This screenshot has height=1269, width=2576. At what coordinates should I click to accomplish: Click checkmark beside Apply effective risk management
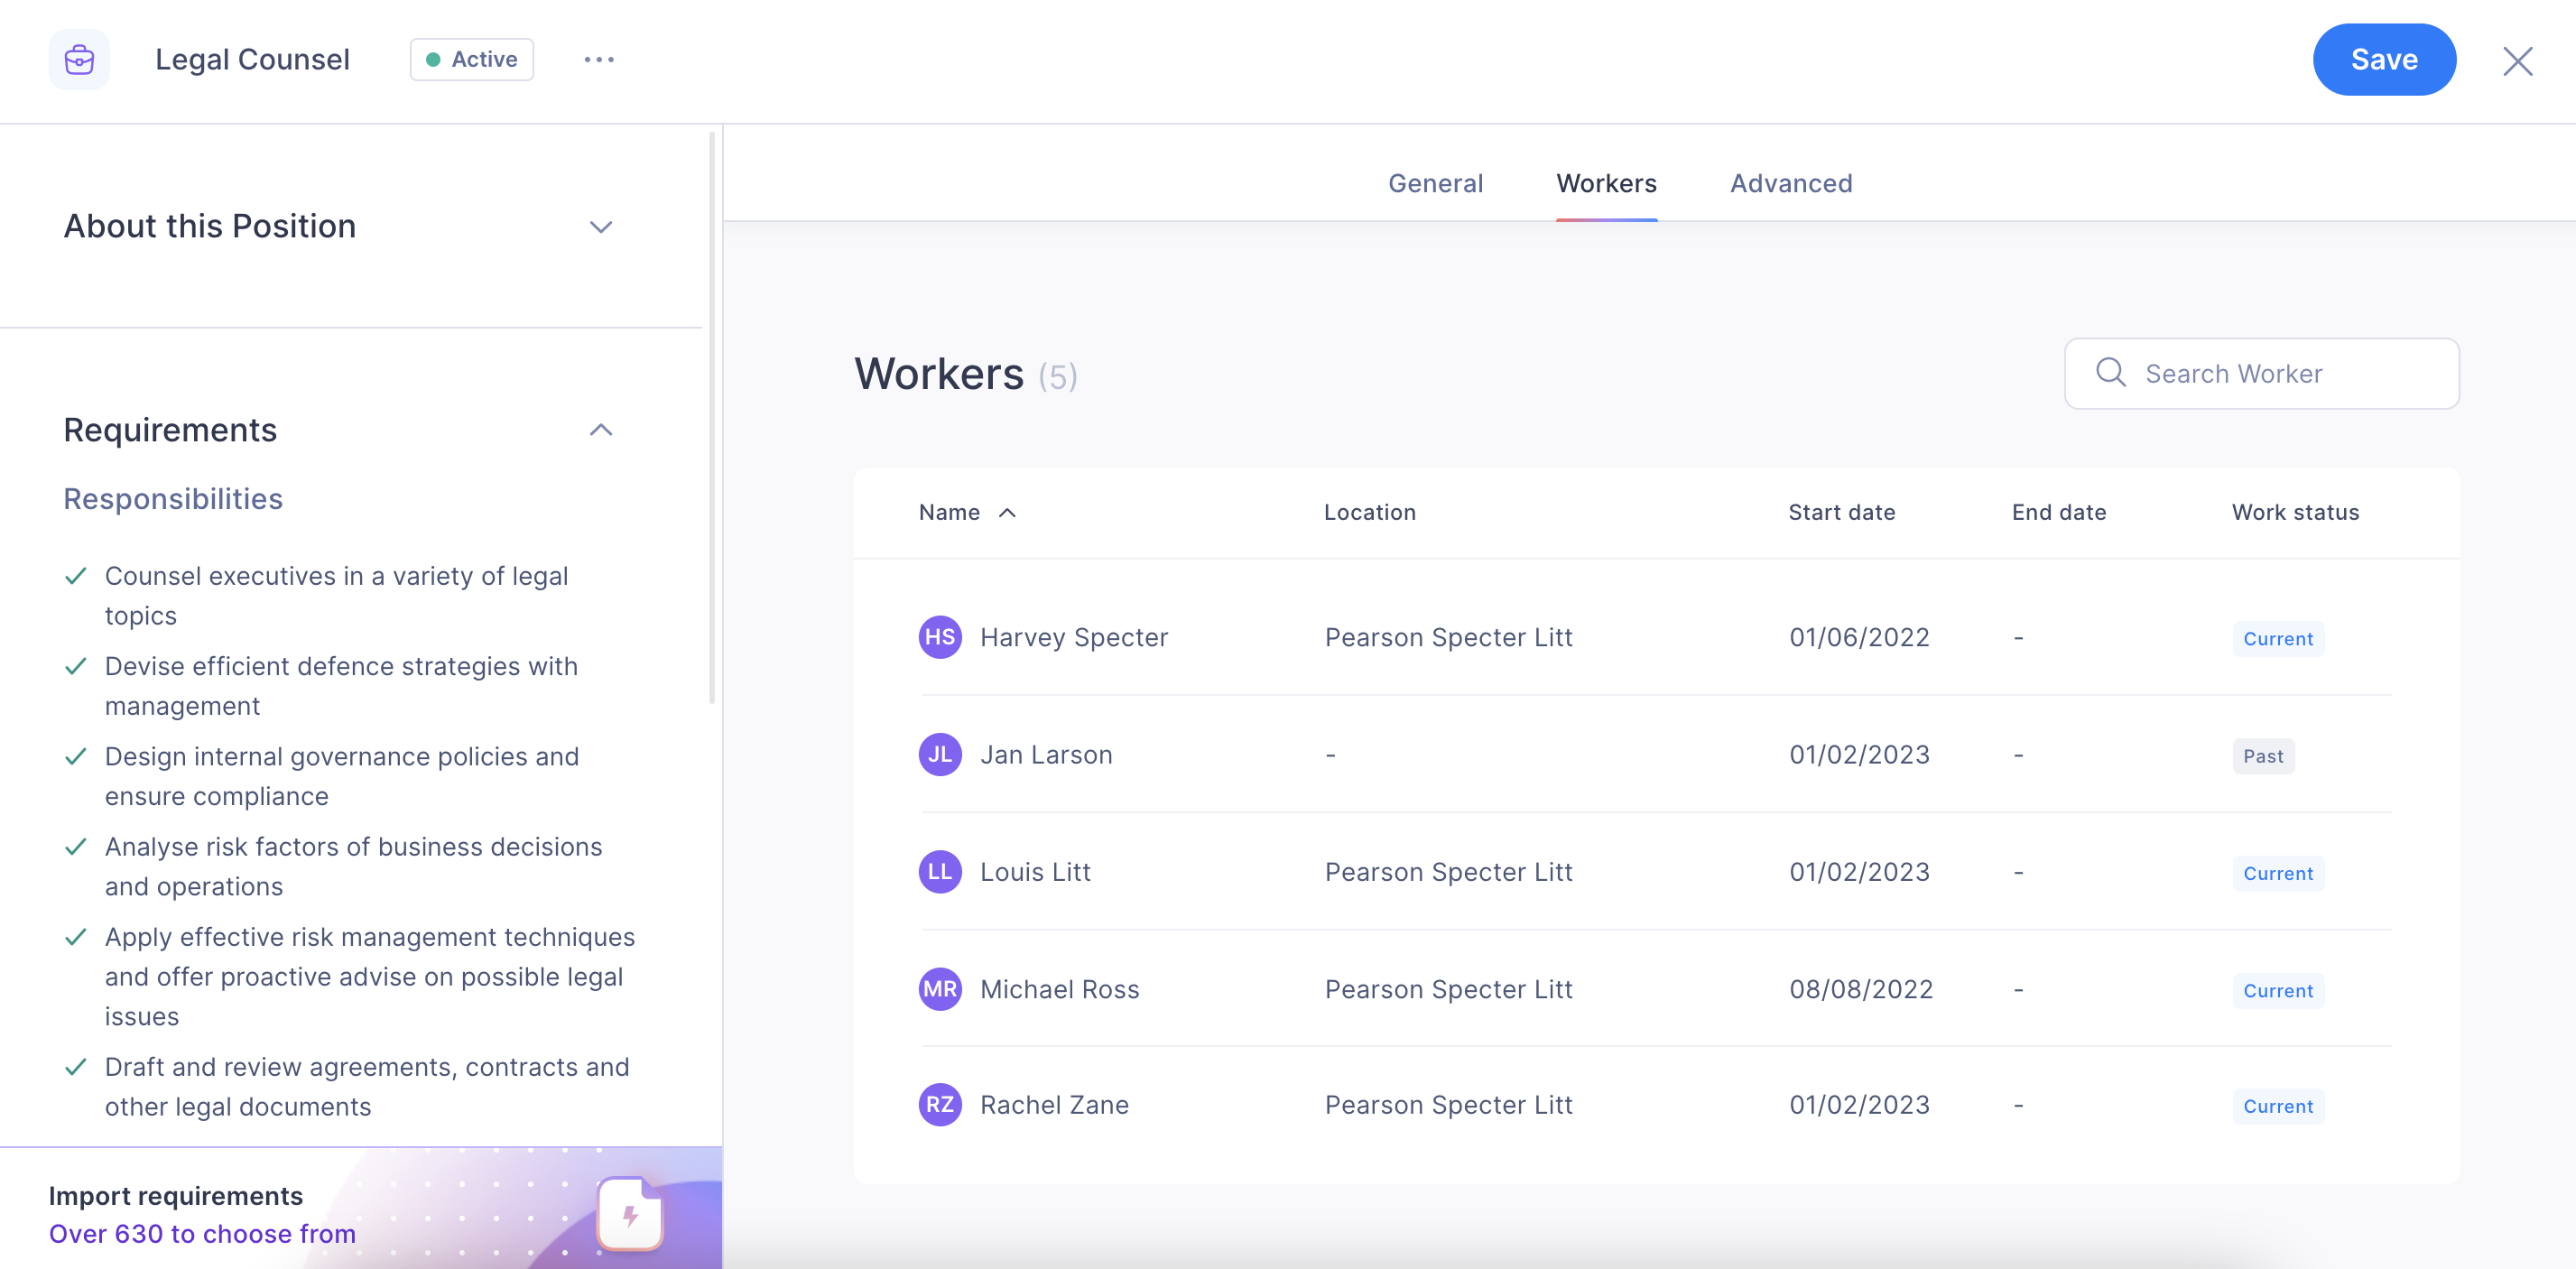point(75,937)
